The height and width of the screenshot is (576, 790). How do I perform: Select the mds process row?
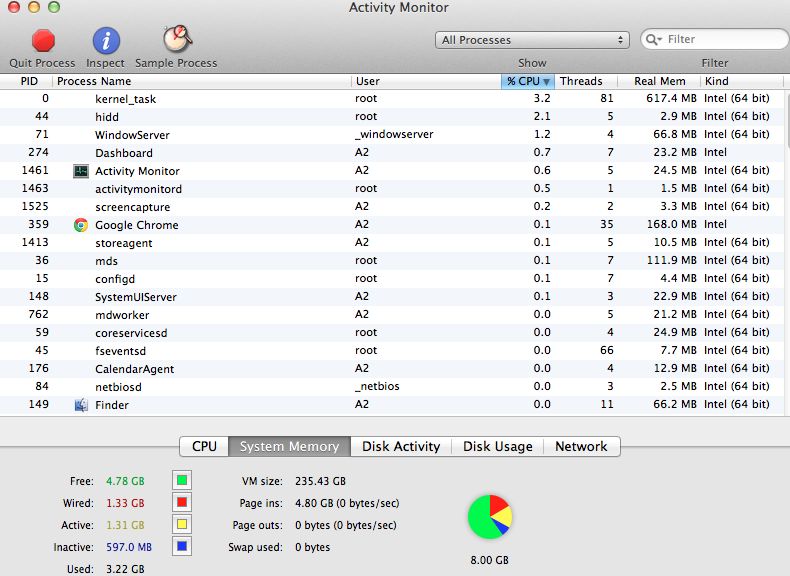392,261
